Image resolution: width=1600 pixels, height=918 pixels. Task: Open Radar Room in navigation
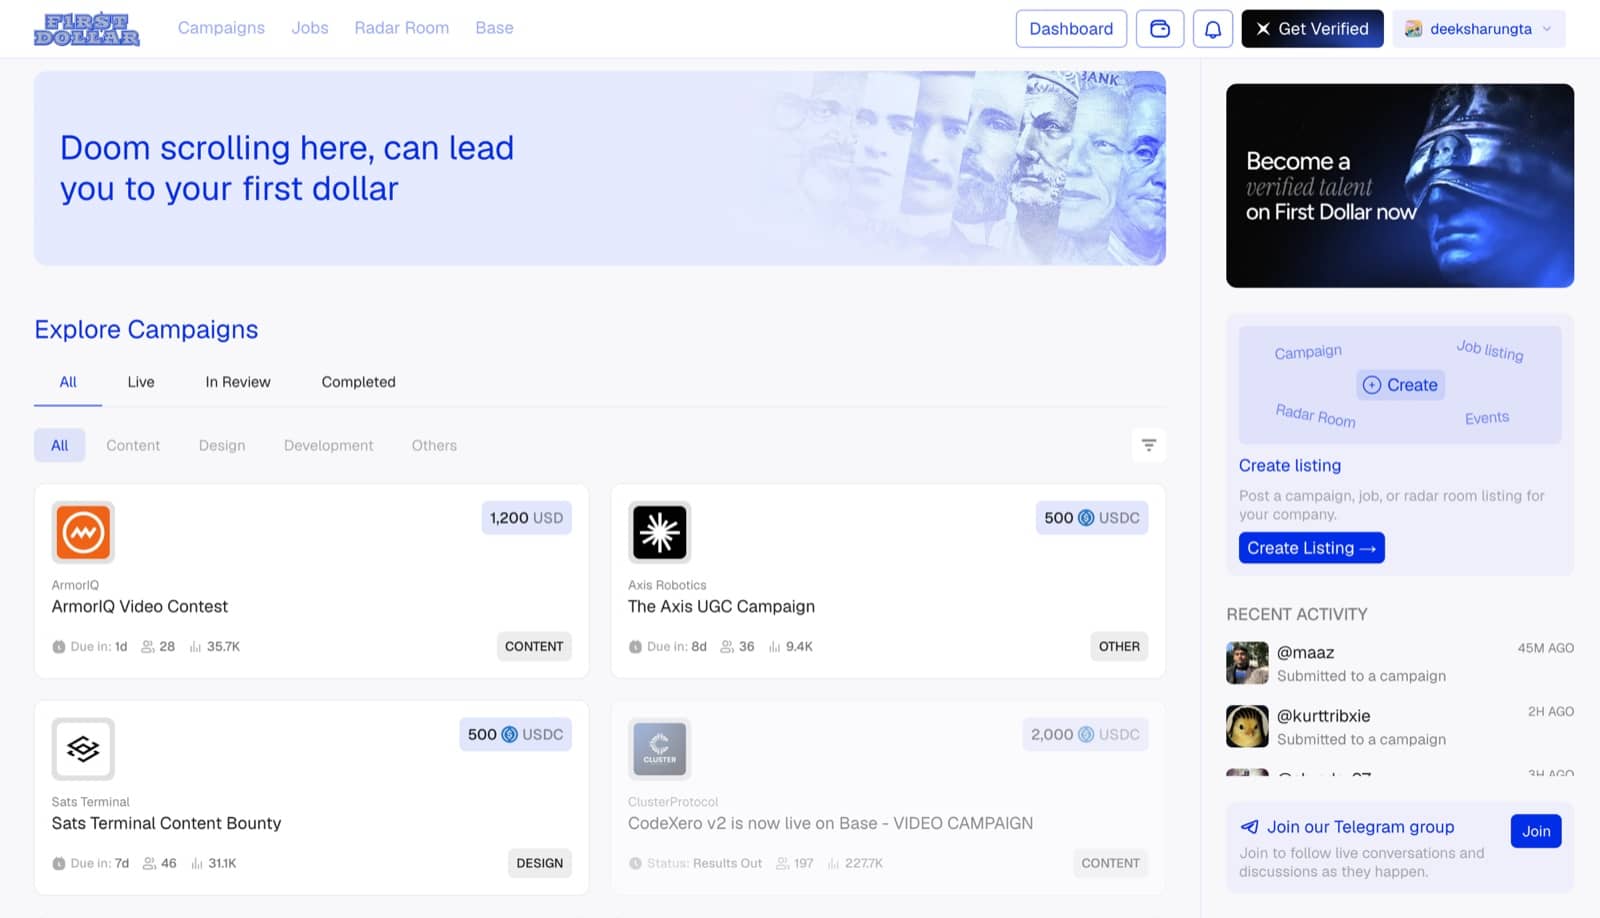402,28
